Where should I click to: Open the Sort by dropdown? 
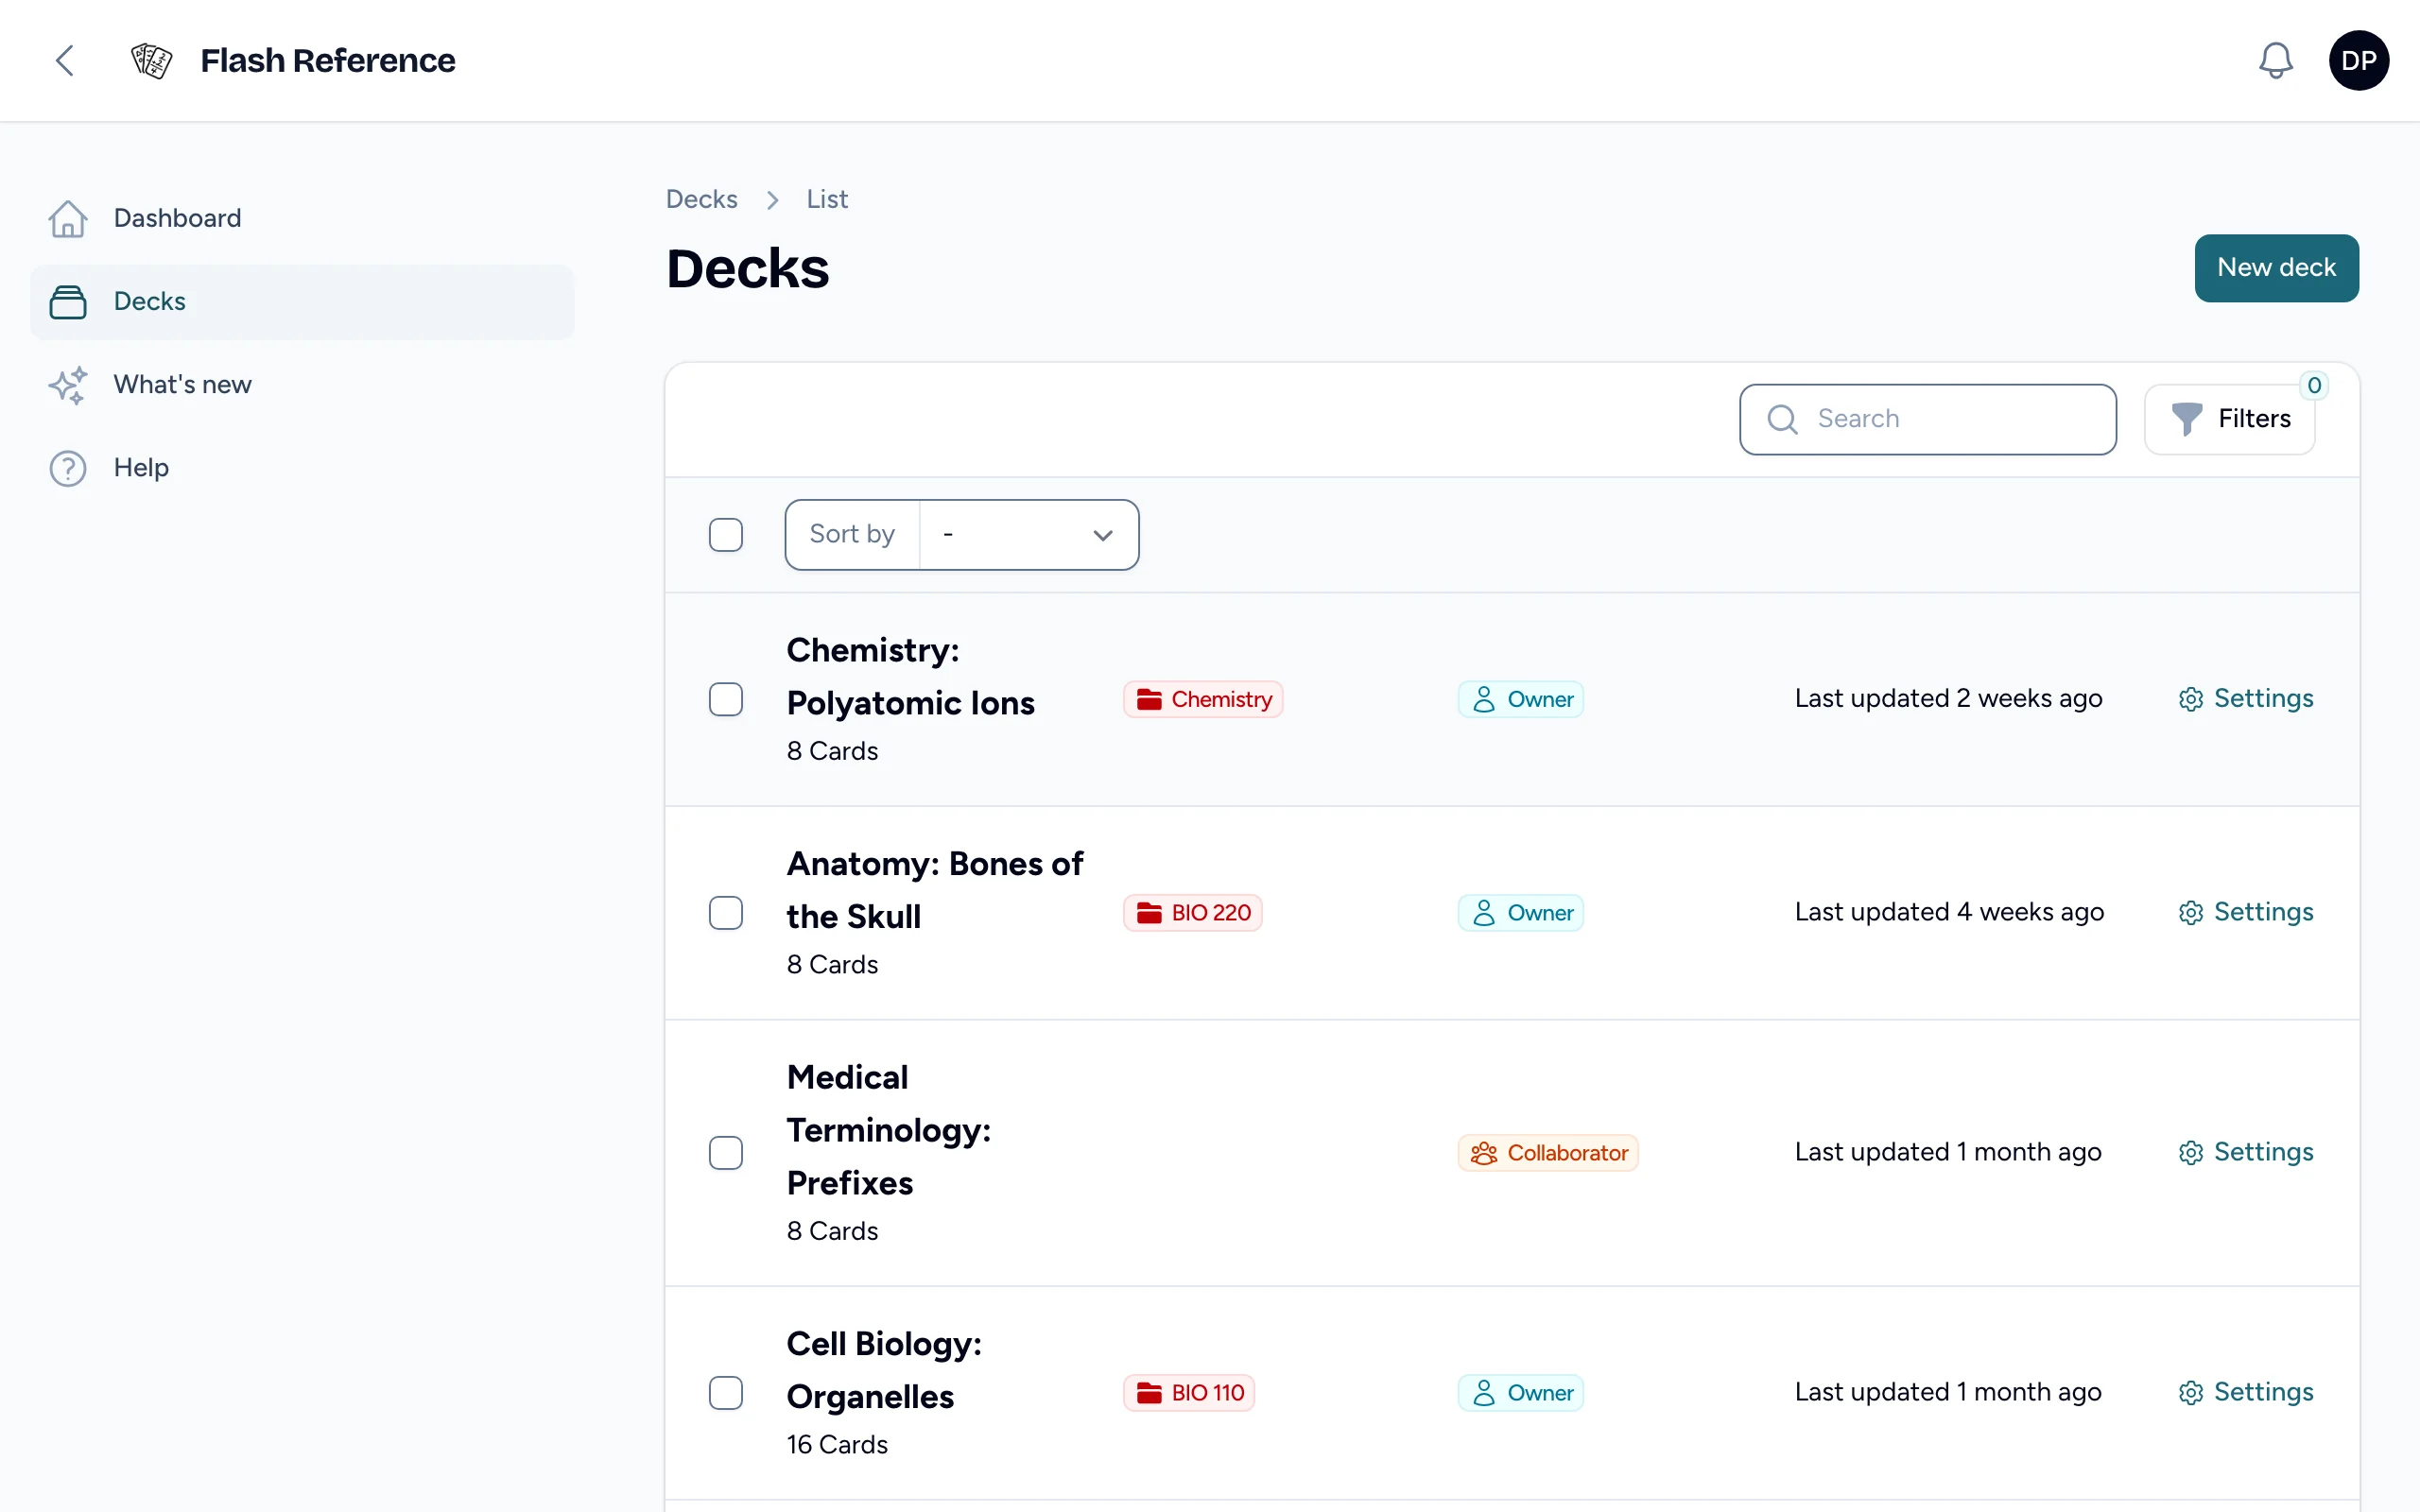click(x=1028, y=535)
